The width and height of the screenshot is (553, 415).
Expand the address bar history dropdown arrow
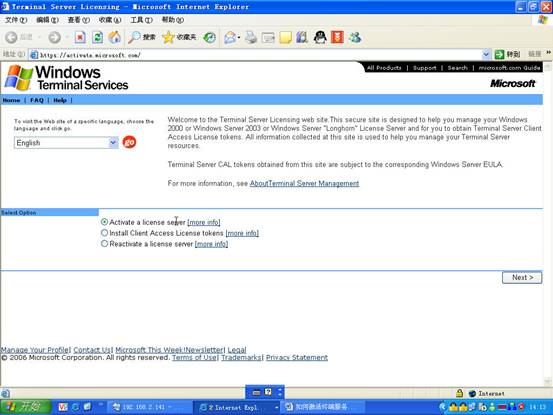coord(486,54)
